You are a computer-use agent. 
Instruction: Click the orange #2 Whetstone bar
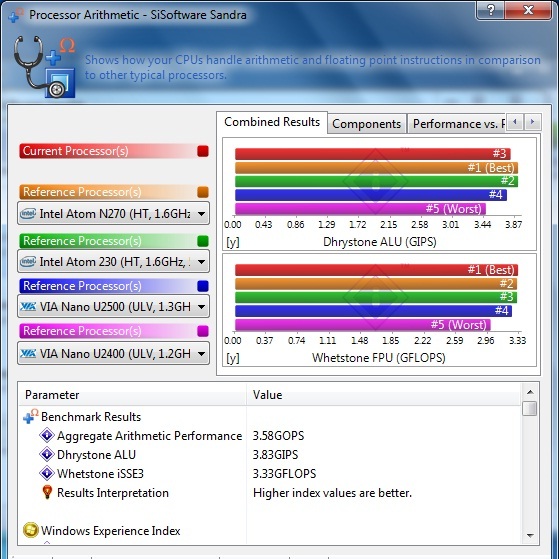click(x=376, y=284)
